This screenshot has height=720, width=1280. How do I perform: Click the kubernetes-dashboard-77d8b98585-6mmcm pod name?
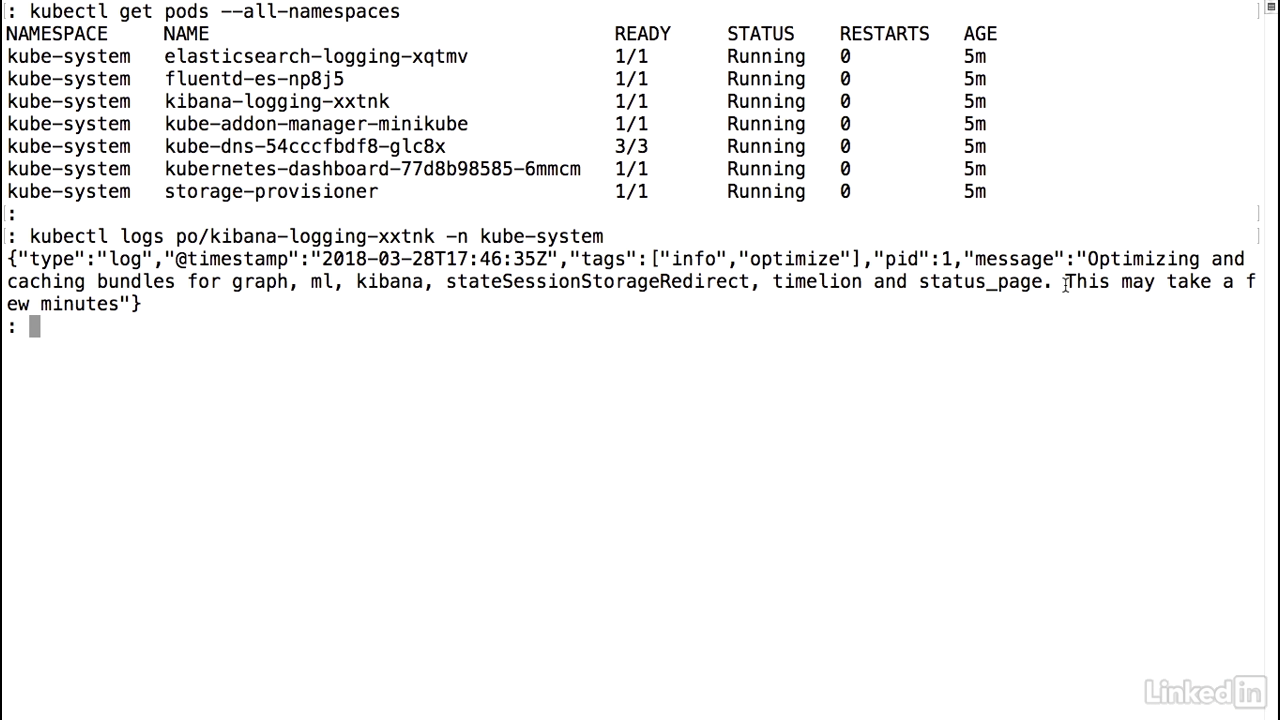[x=372, y=169]
